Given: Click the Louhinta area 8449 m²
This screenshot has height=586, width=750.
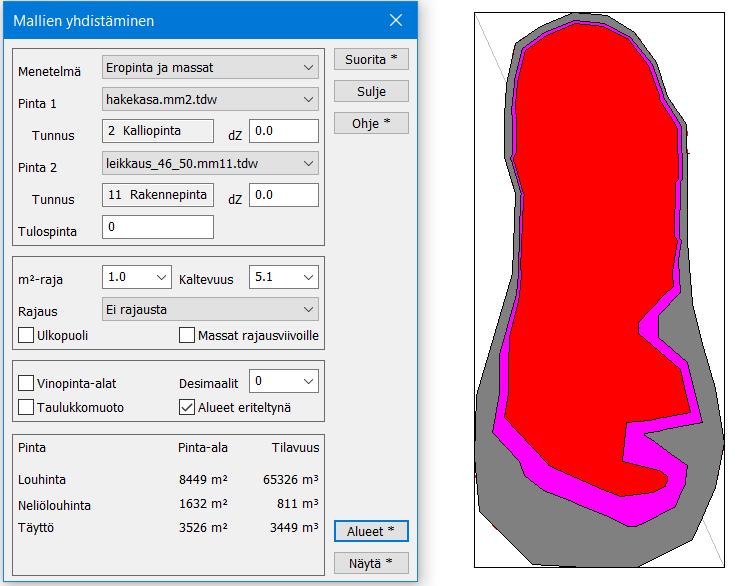Looking at the screenshot, I should point(203,479).
